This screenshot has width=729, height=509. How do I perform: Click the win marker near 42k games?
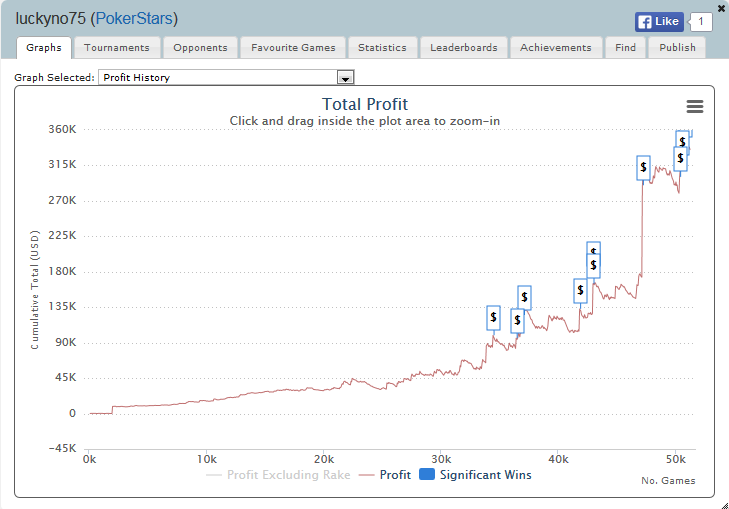click(580, 291)
